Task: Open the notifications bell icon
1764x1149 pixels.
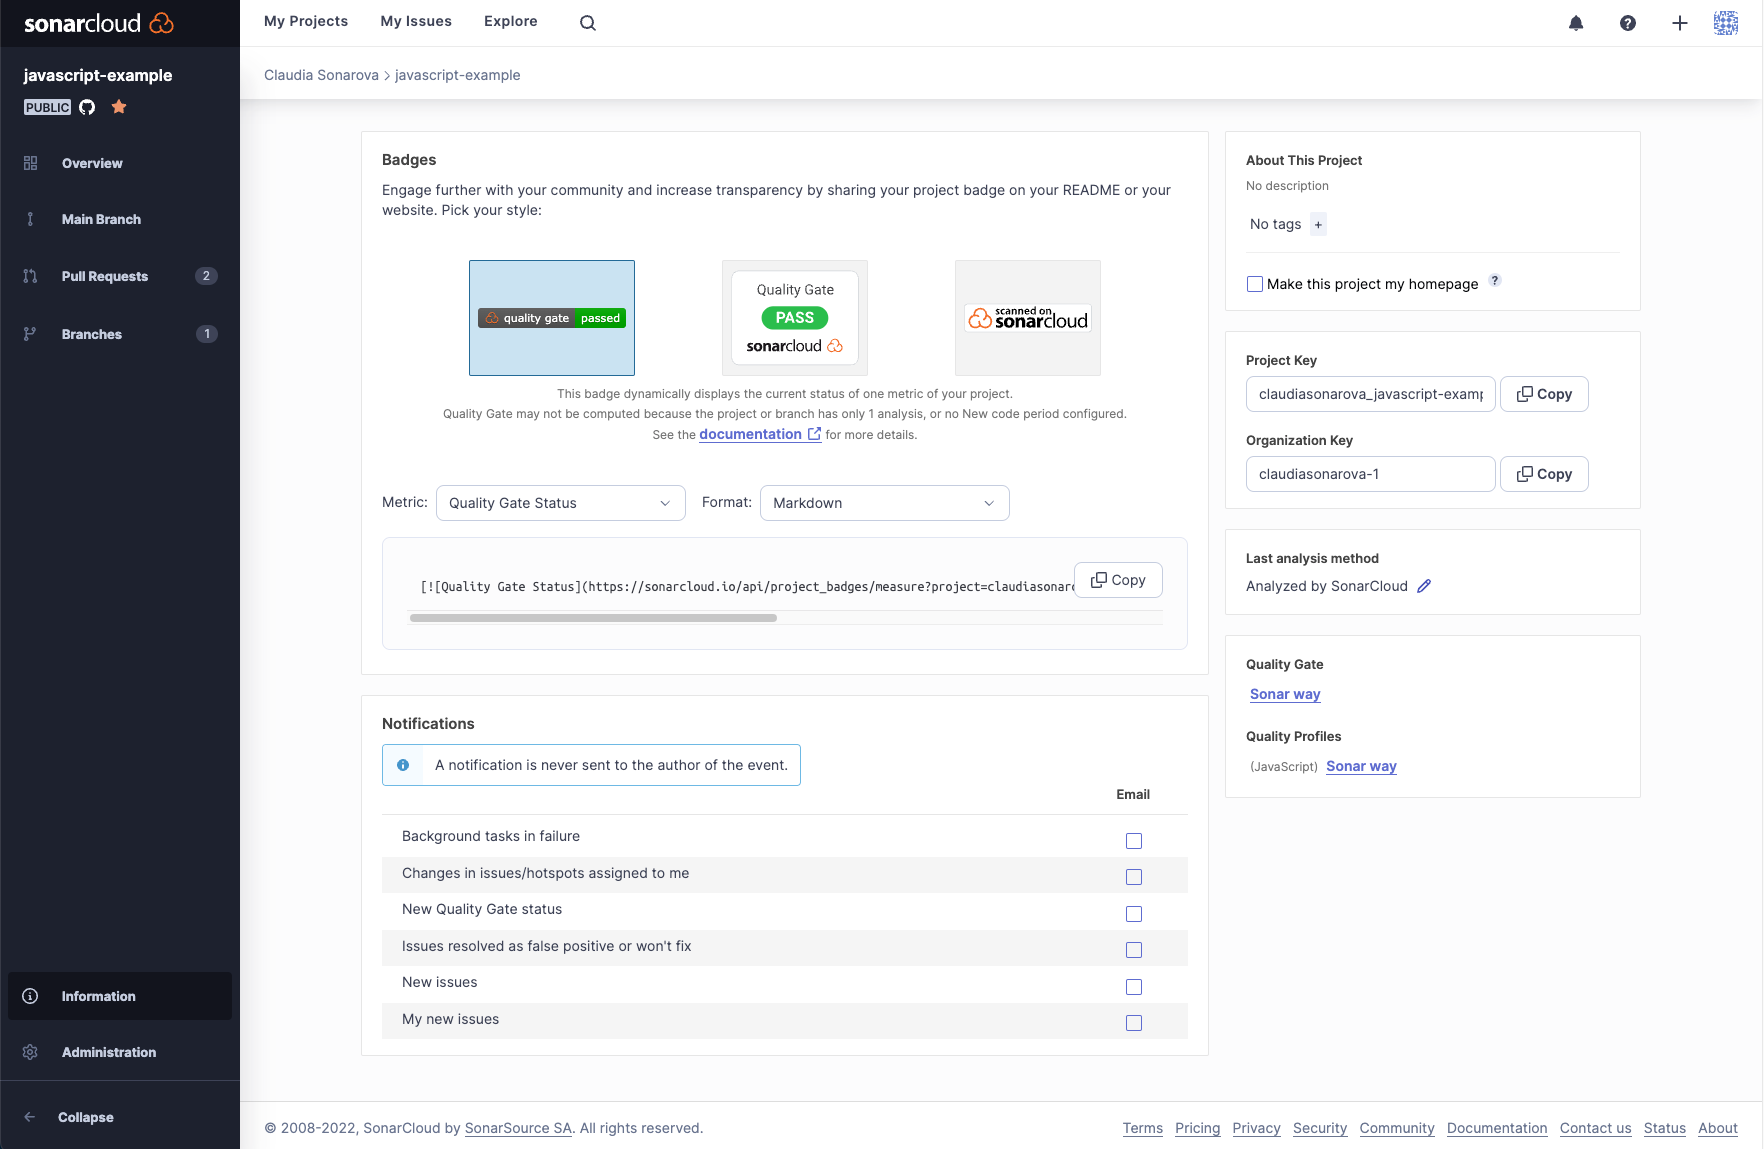Action: pos(1576,23)
